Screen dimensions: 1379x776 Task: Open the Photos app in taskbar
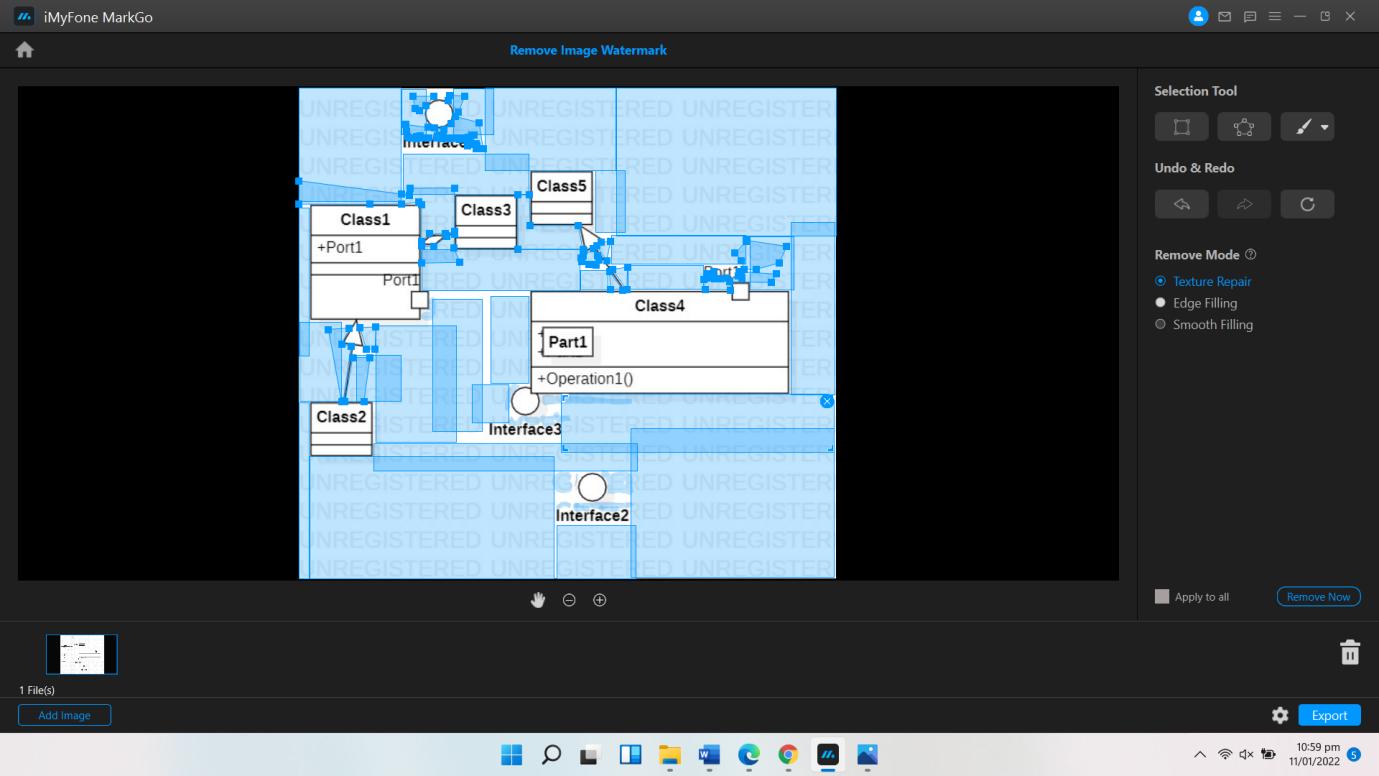[867, 755]
